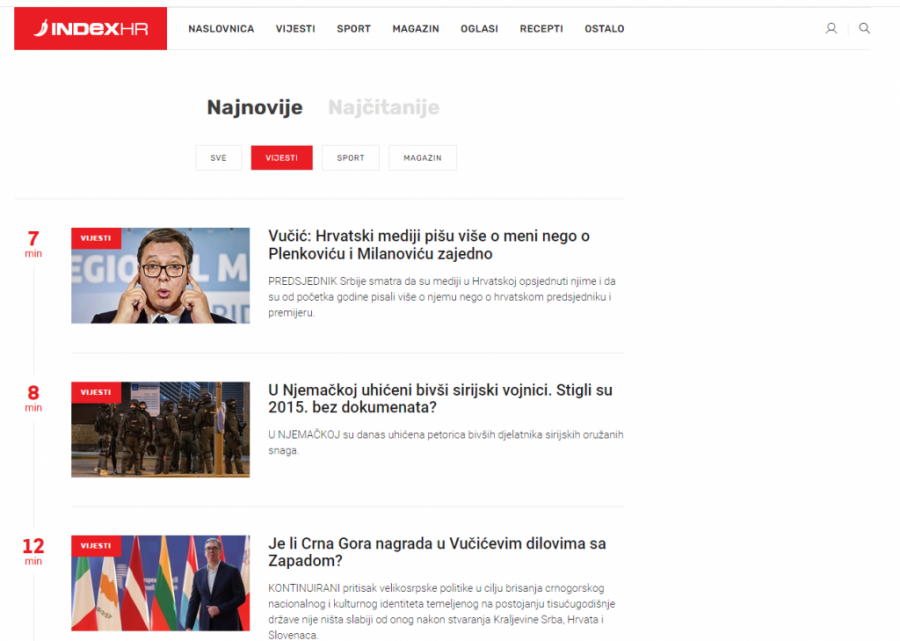
Task: Open the Sport navigation item
Action: click(x=353, y=29)
